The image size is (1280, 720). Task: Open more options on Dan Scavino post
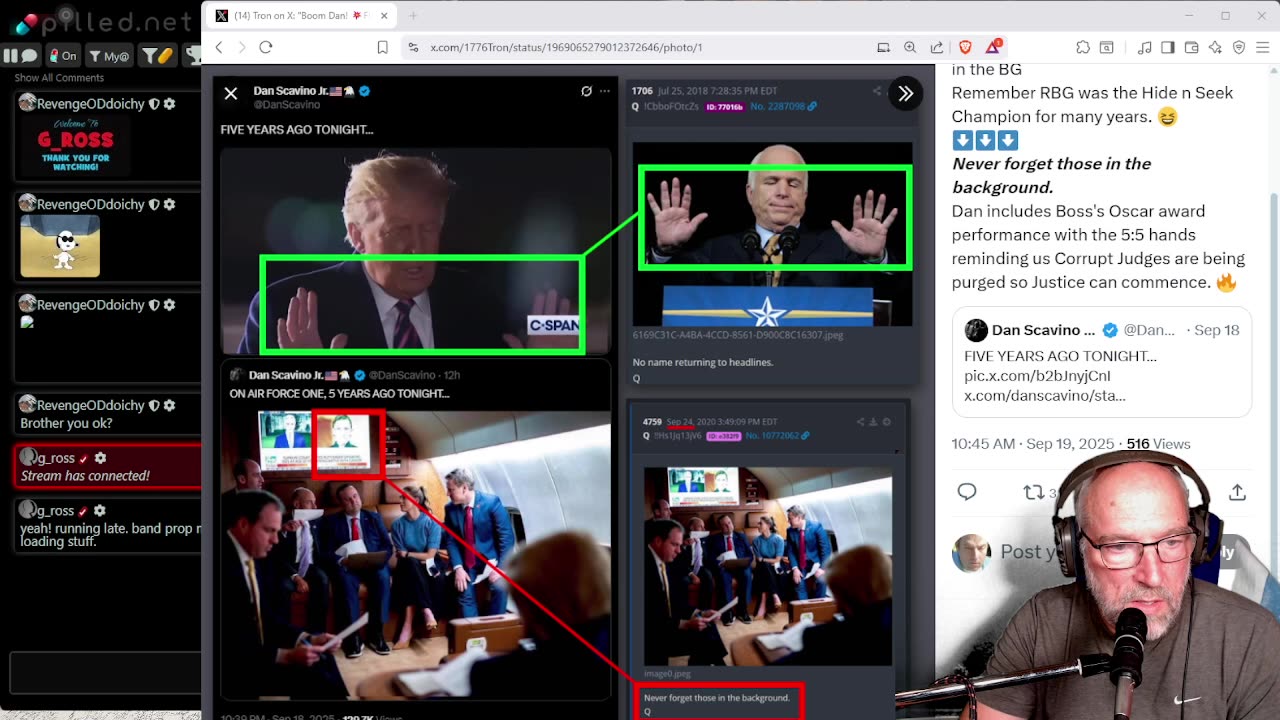click(x=604, y=91)
